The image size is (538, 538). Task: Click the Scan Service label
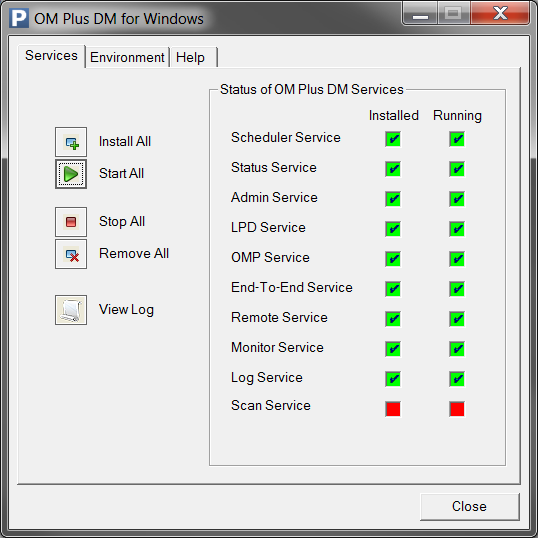tap(271, 406)
